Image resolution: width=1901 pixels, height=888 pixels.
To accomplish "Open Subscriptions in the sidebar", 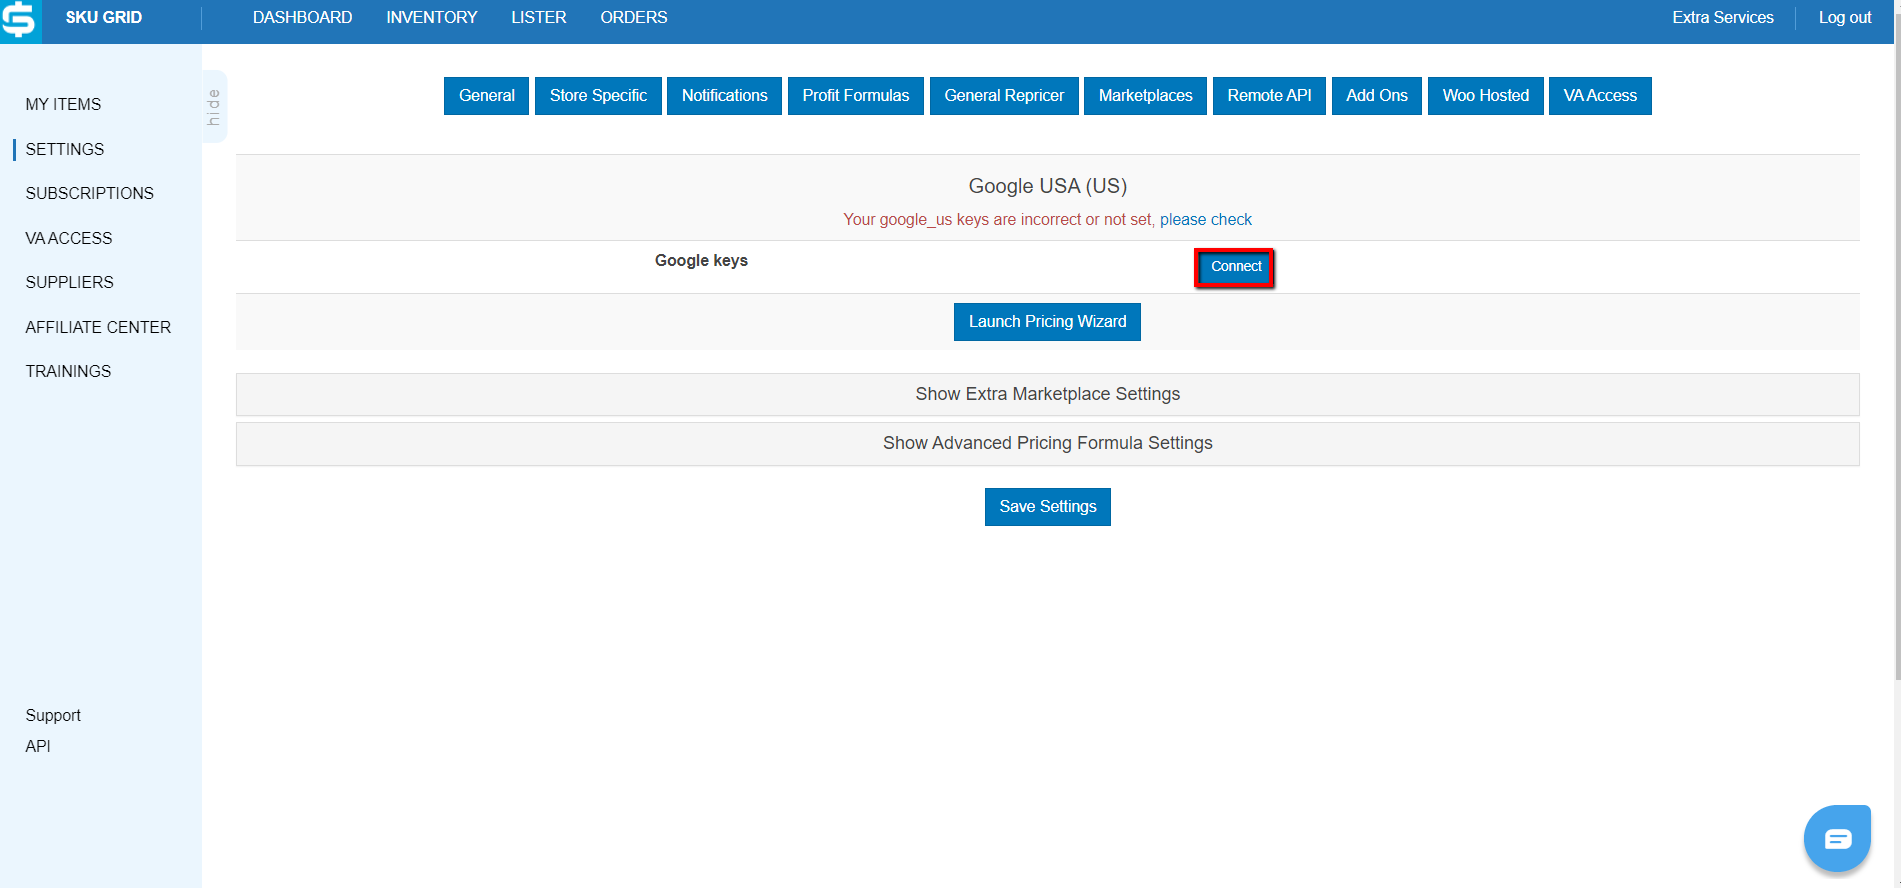I will pos(90,193).
